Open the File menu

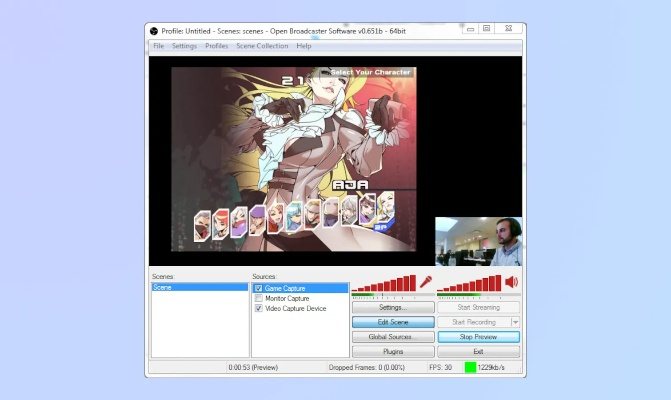159,46
